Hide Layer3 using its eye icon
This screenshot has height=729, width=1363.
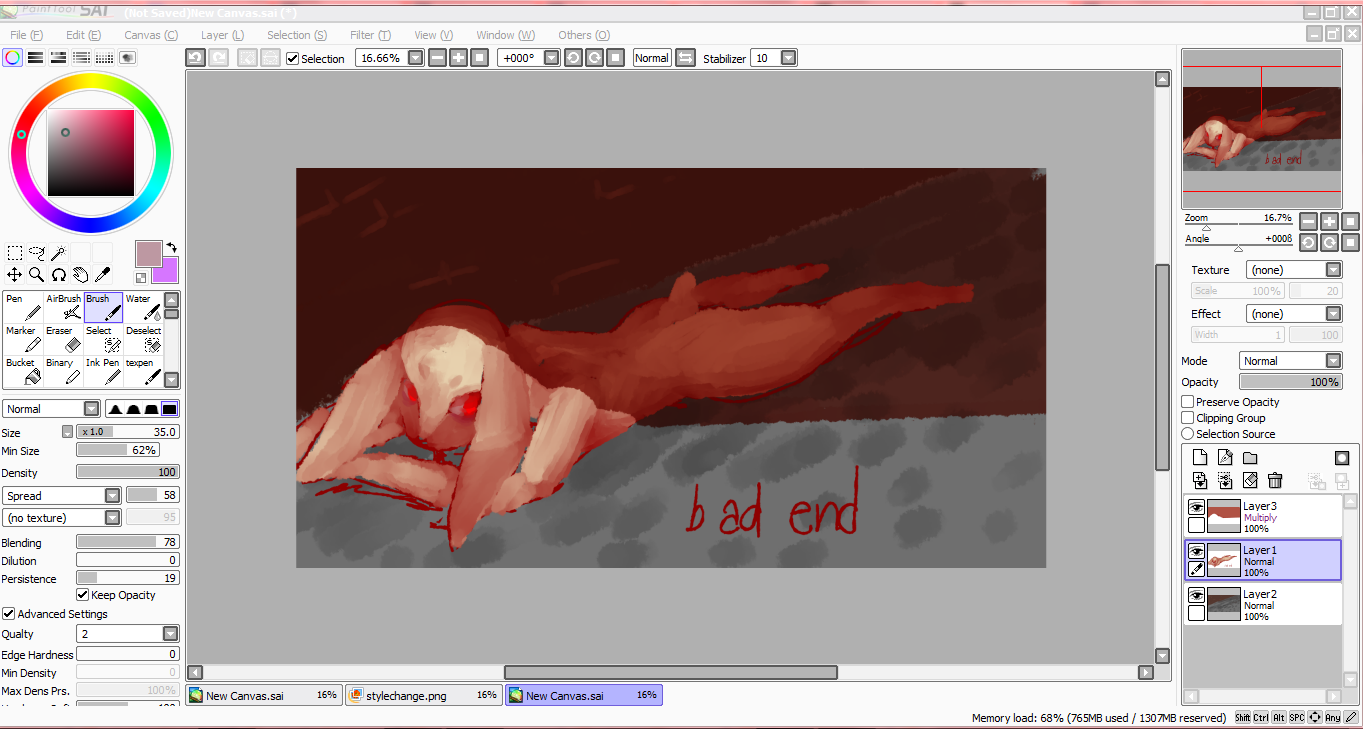point(1196,508)
